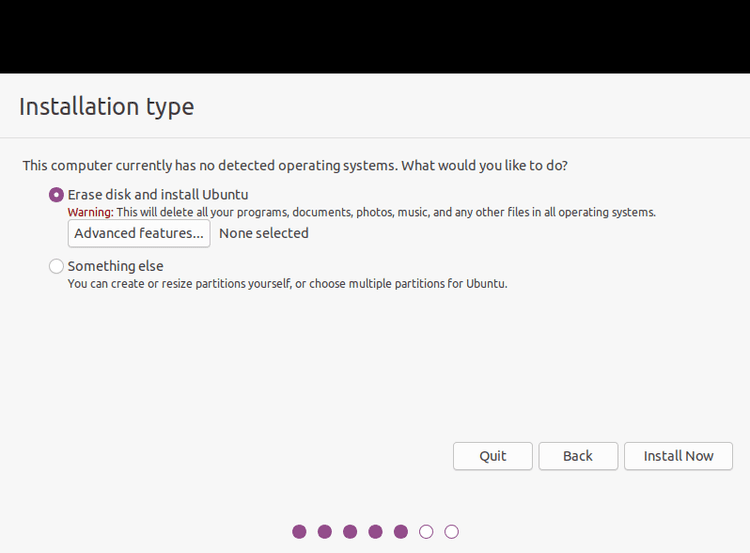Image resolution: width=750 pixels, height=553 pixels.
Task: Click the first filled progress dot
Action: pos(299,531)
